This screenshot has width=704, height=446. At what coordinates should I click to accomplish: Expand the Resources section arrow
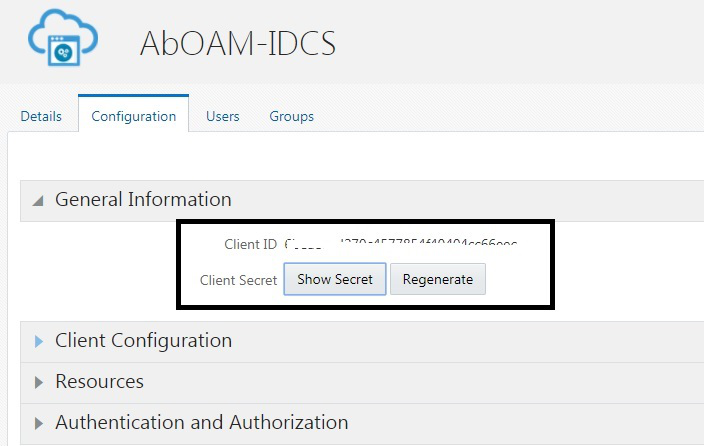click(x=39, y=382)
